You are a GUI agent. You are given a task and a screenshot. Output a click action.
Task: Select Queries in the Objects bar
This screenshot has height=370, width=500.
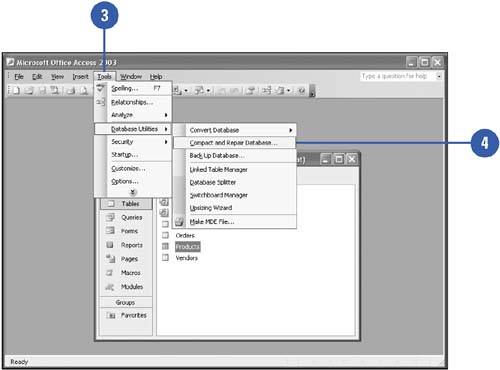126,217
